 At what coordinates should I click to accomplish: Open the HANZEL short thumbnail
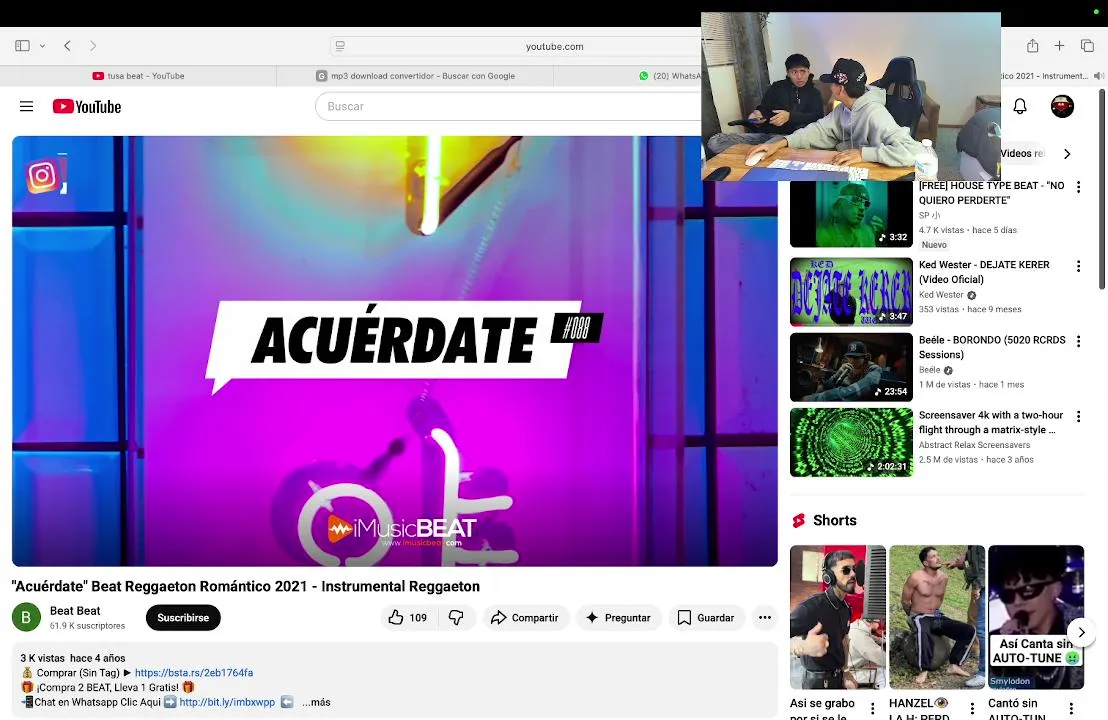point(936,617)
